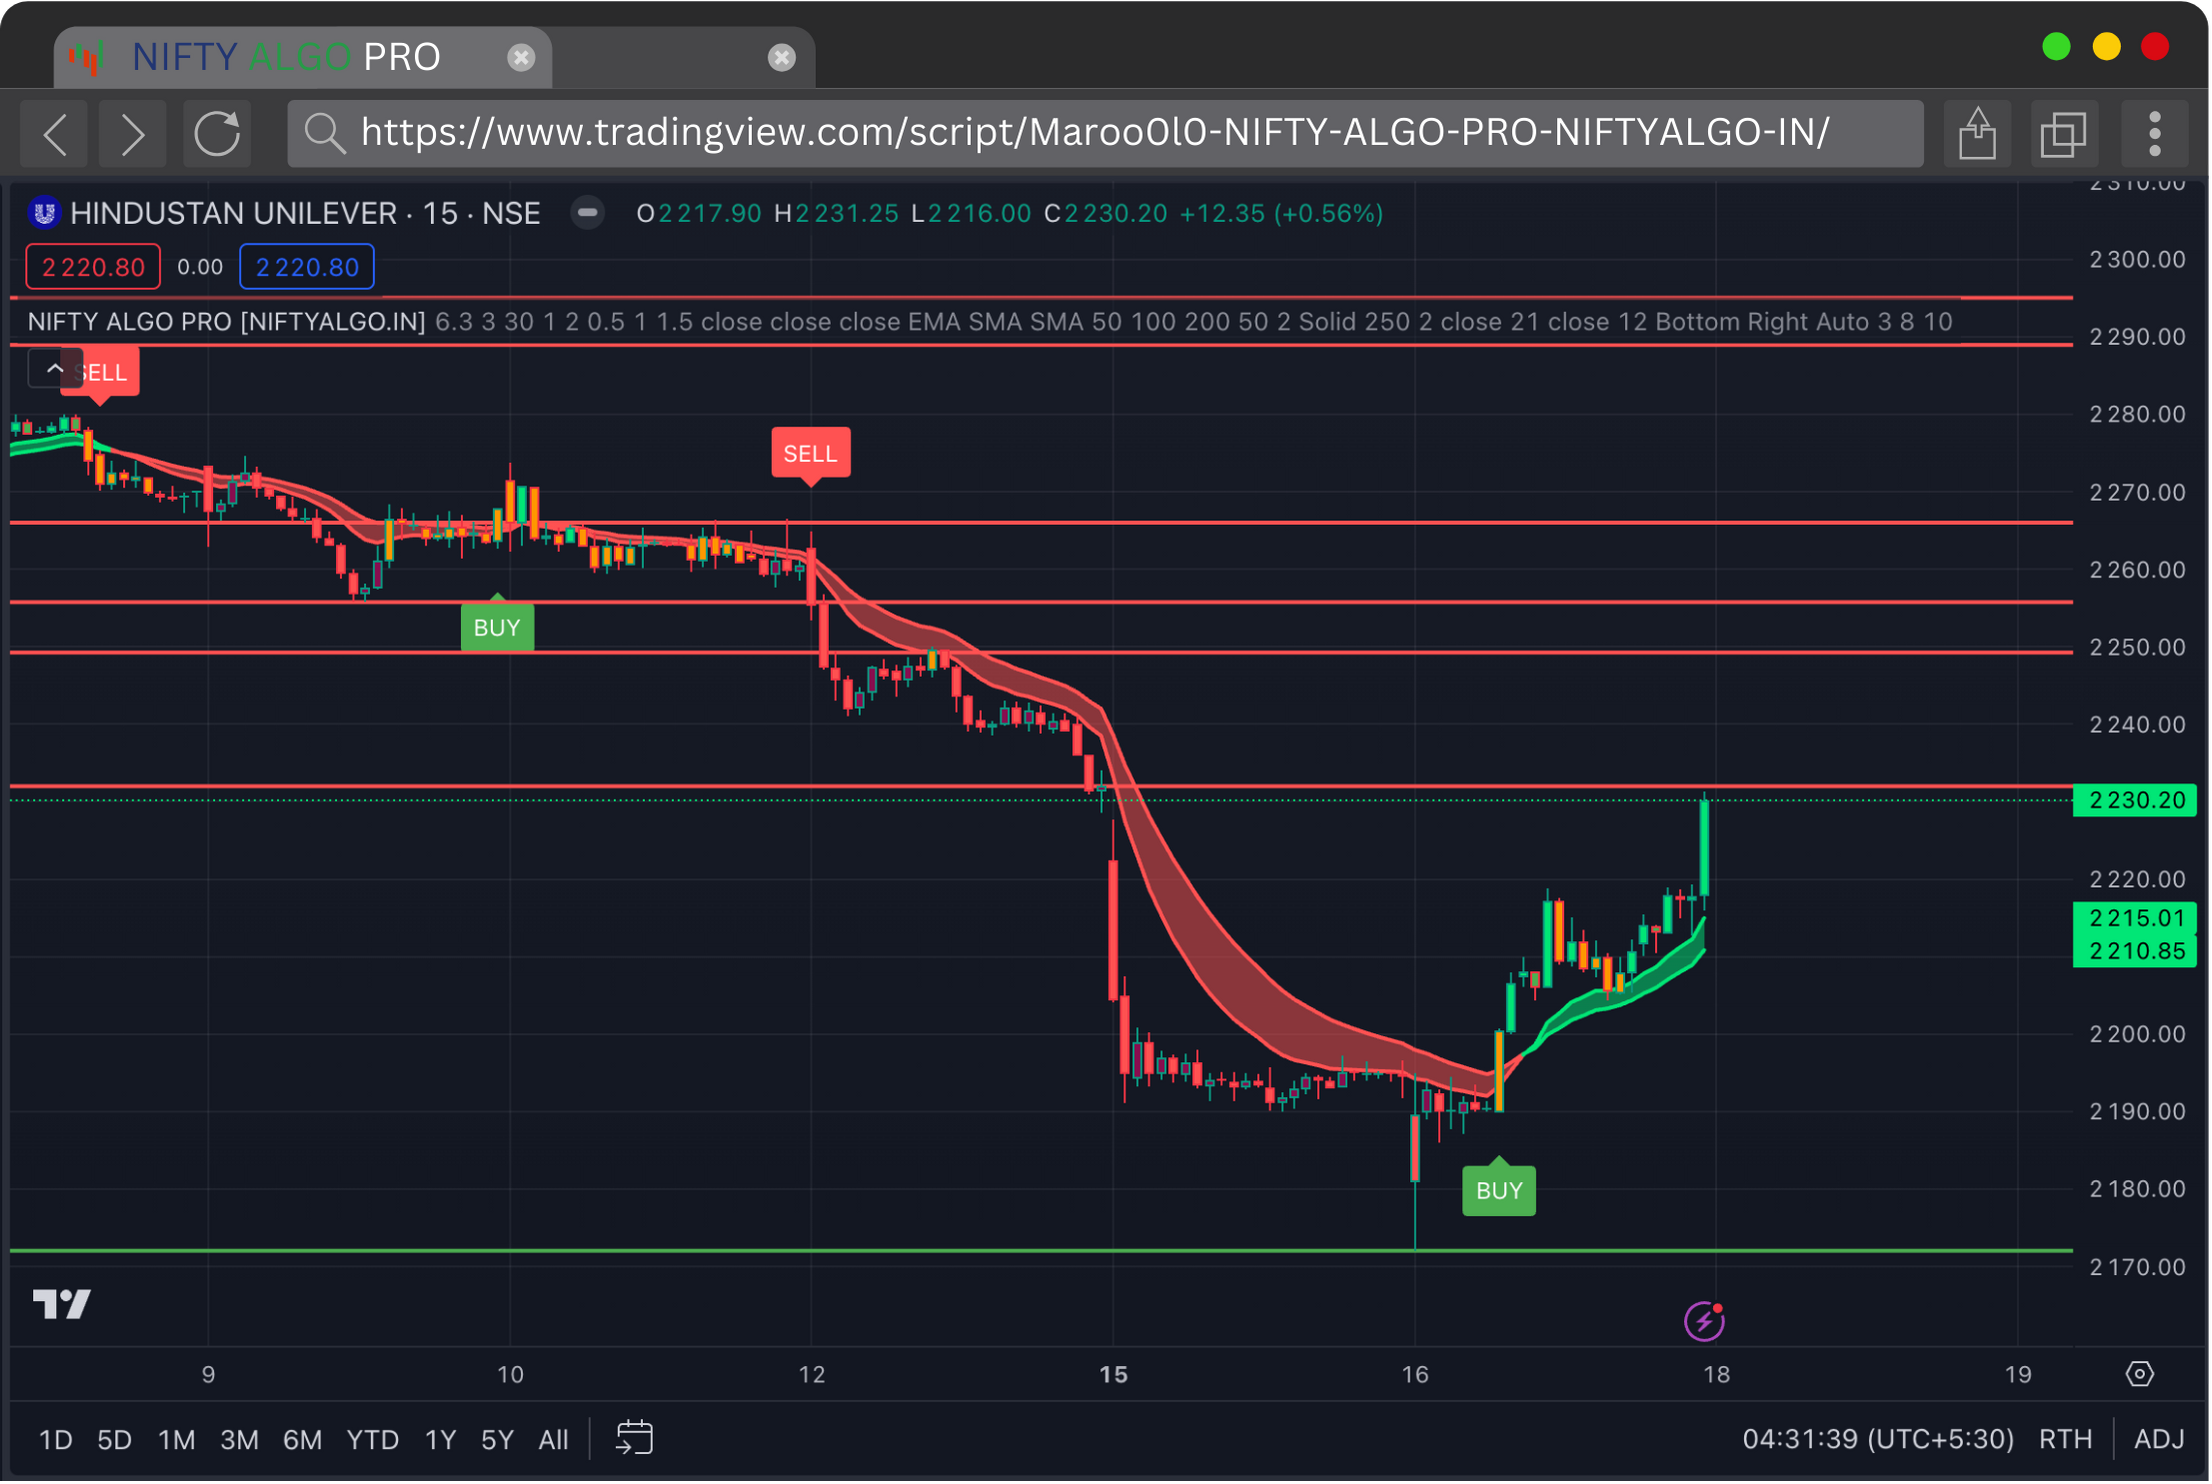Reload the page
Viewport: 2212px width, 1484px height.
(x=217, y=134)
